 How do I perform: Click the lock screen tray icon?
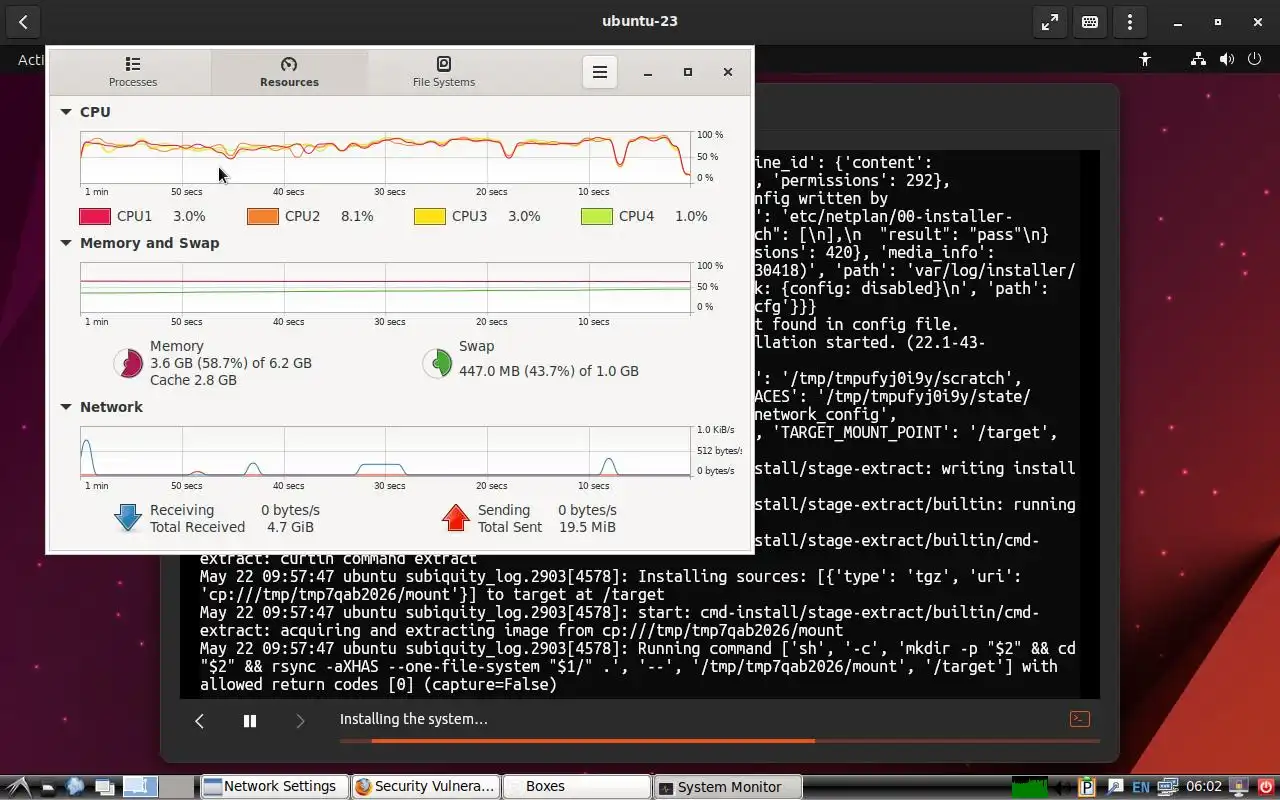click(1238, 787)
